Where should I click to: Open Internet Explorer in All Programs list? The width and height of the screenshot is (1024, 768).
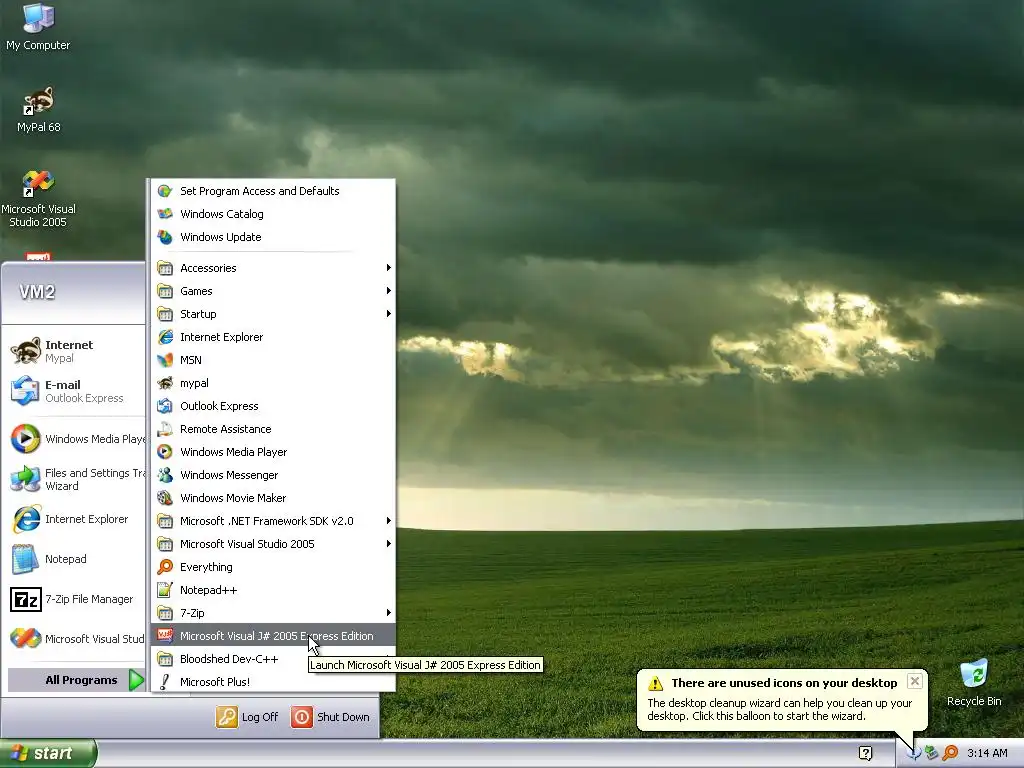[274, 337]
